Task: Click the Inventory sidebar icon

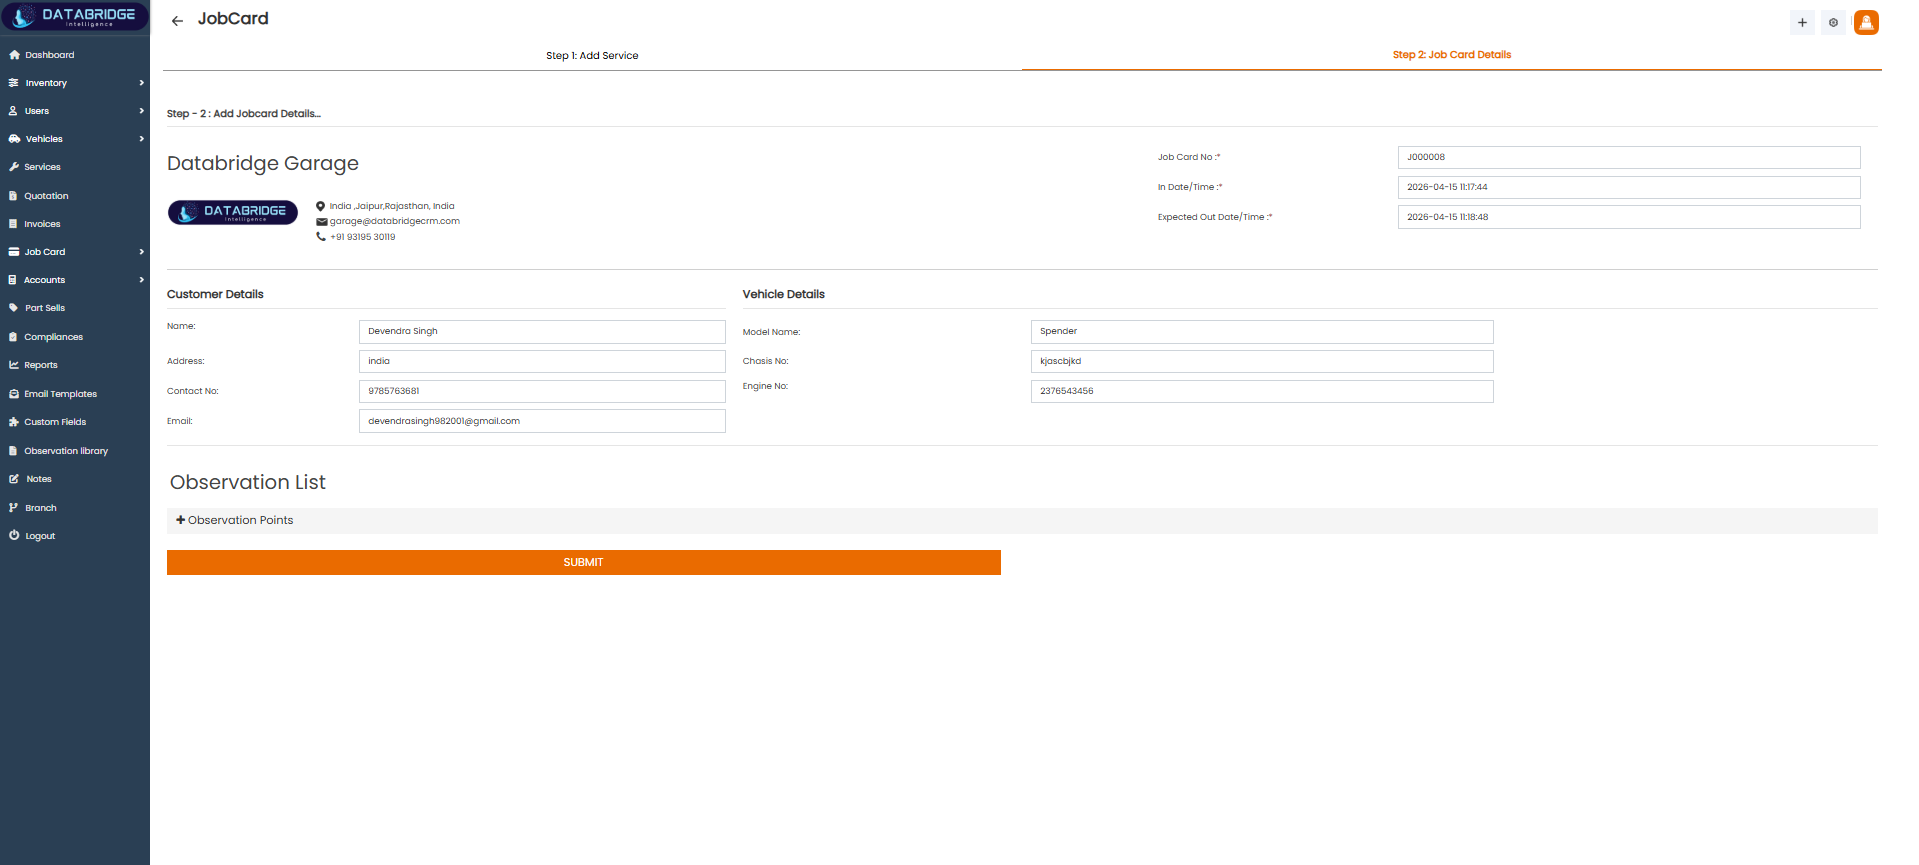Action: pyautogui.click(x=14, y=83)
